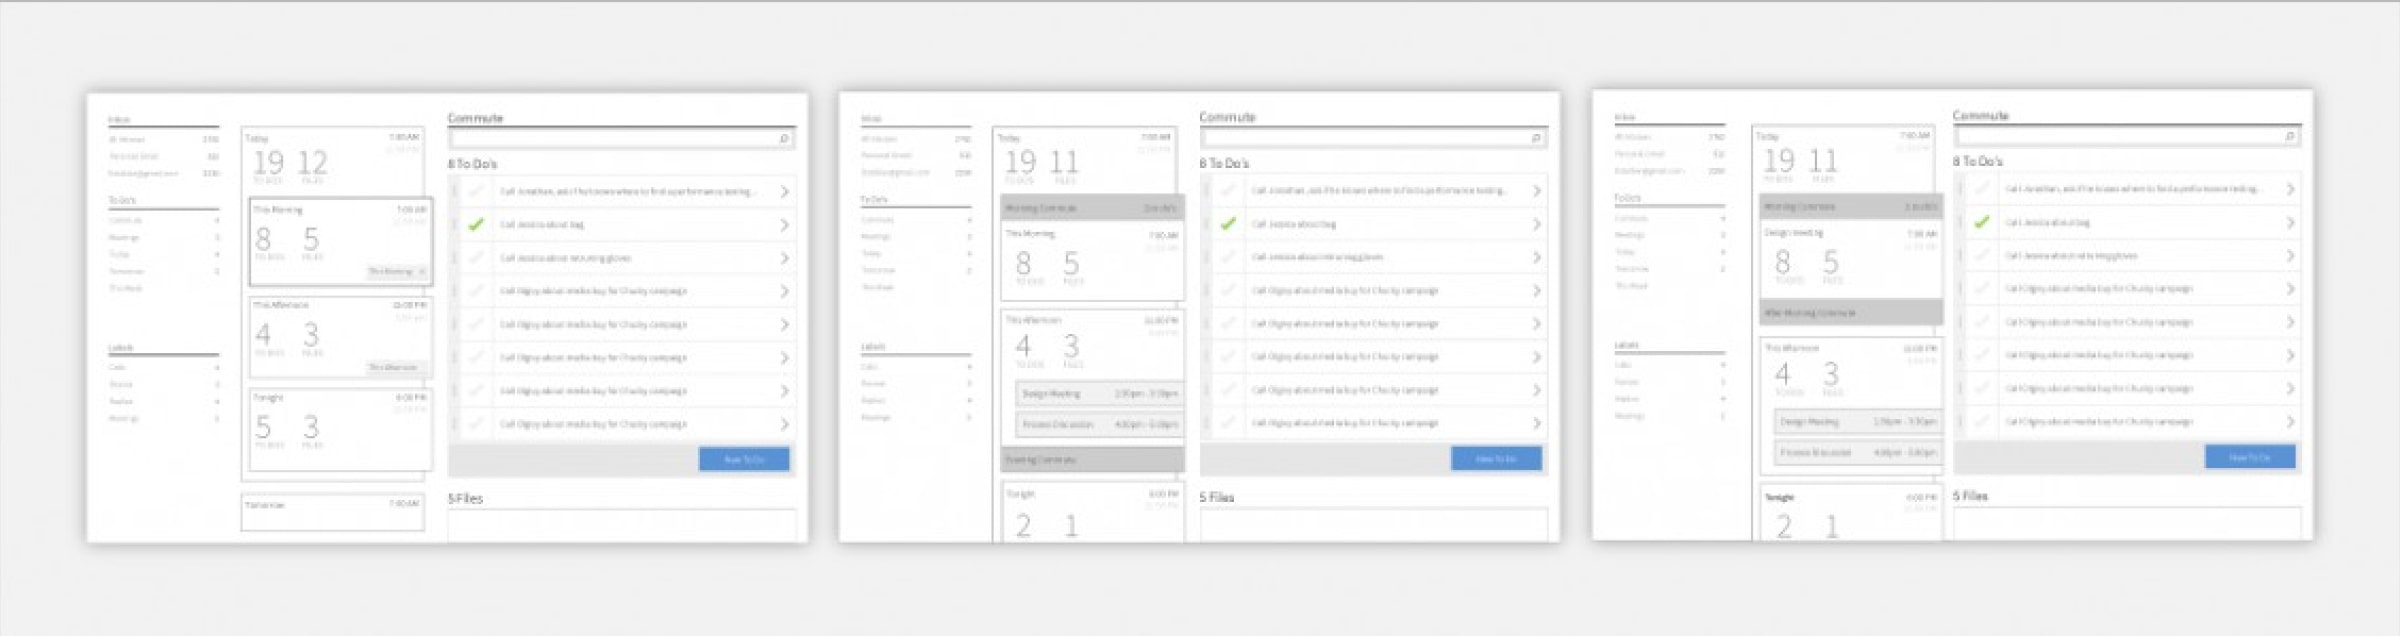
Task: Select the 'After Morning Commute' bar in right wireframe
Action: (1851, 313)
